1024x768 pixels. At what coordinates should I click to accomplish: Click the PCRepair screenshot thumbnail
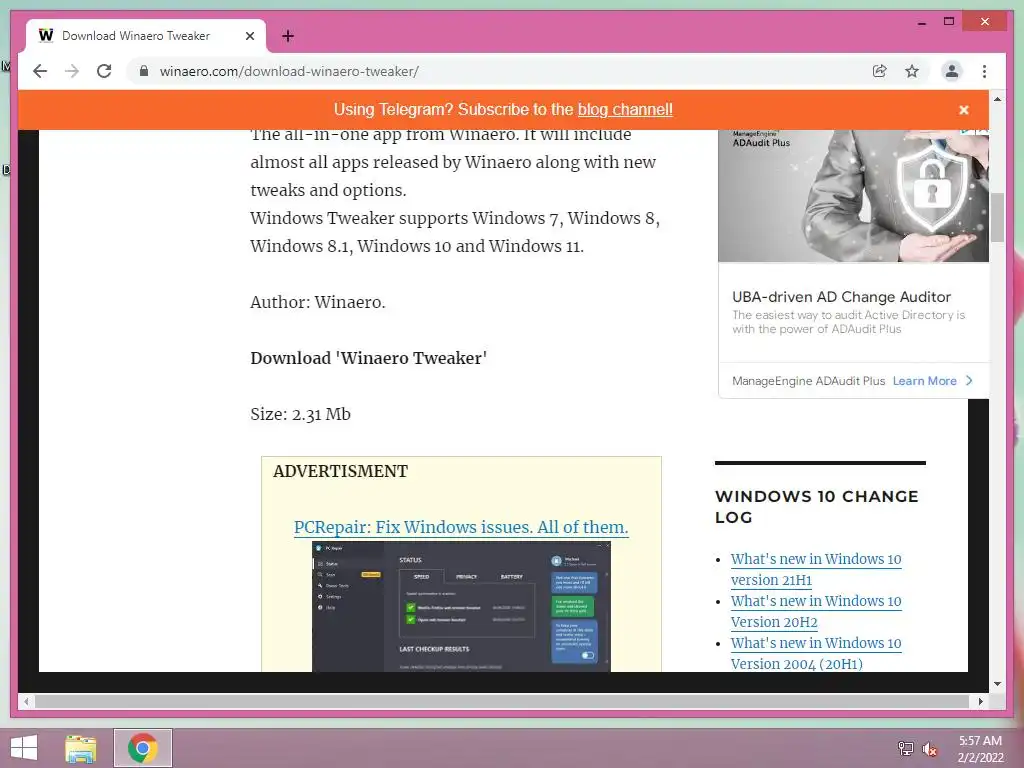click(461, 606)
